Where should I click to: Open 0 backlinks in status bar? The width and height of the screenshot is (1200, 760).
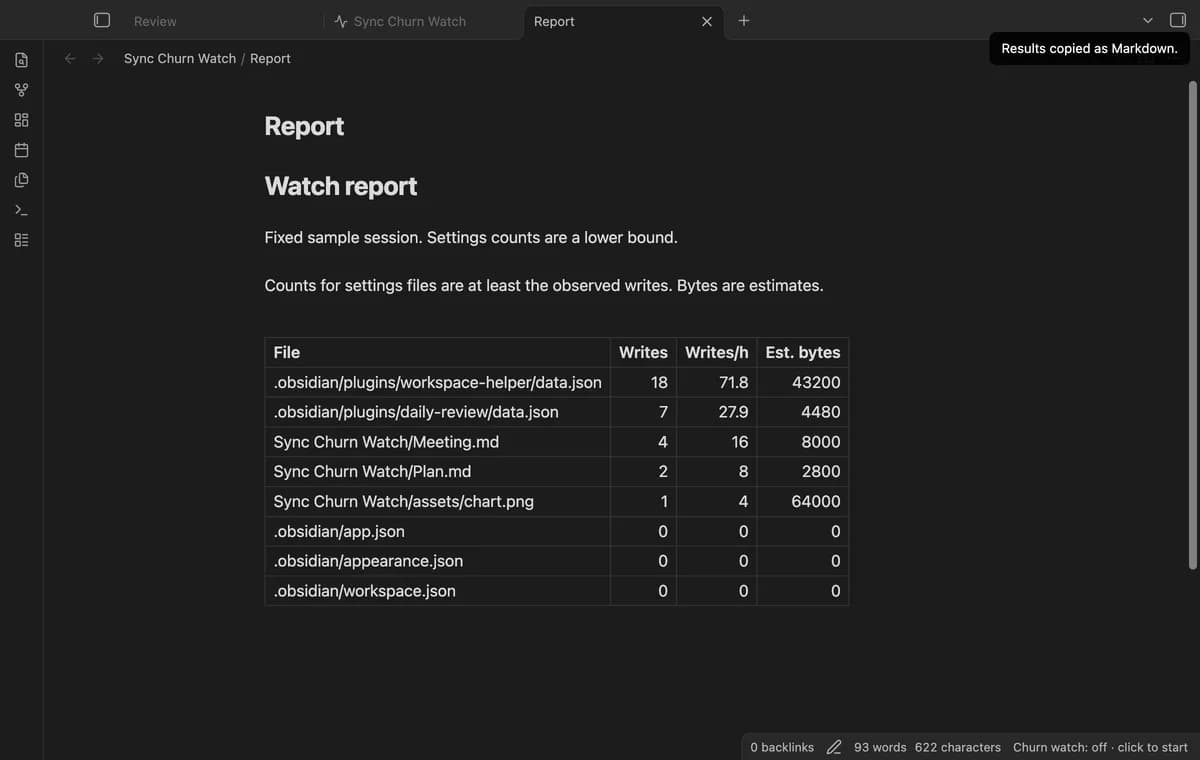[x=782, y=747]
